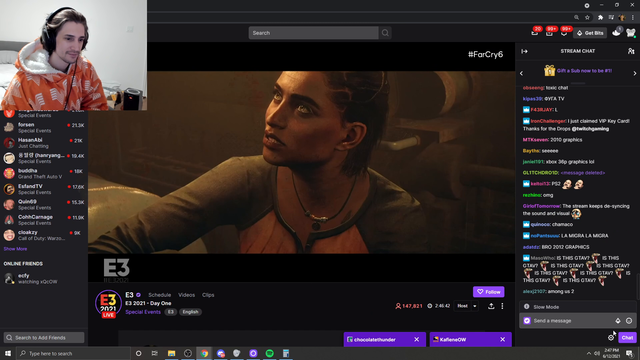Open Quin69 channel in sidebar
The height and width of the screenshot is (360, 640).
(44, 204)
